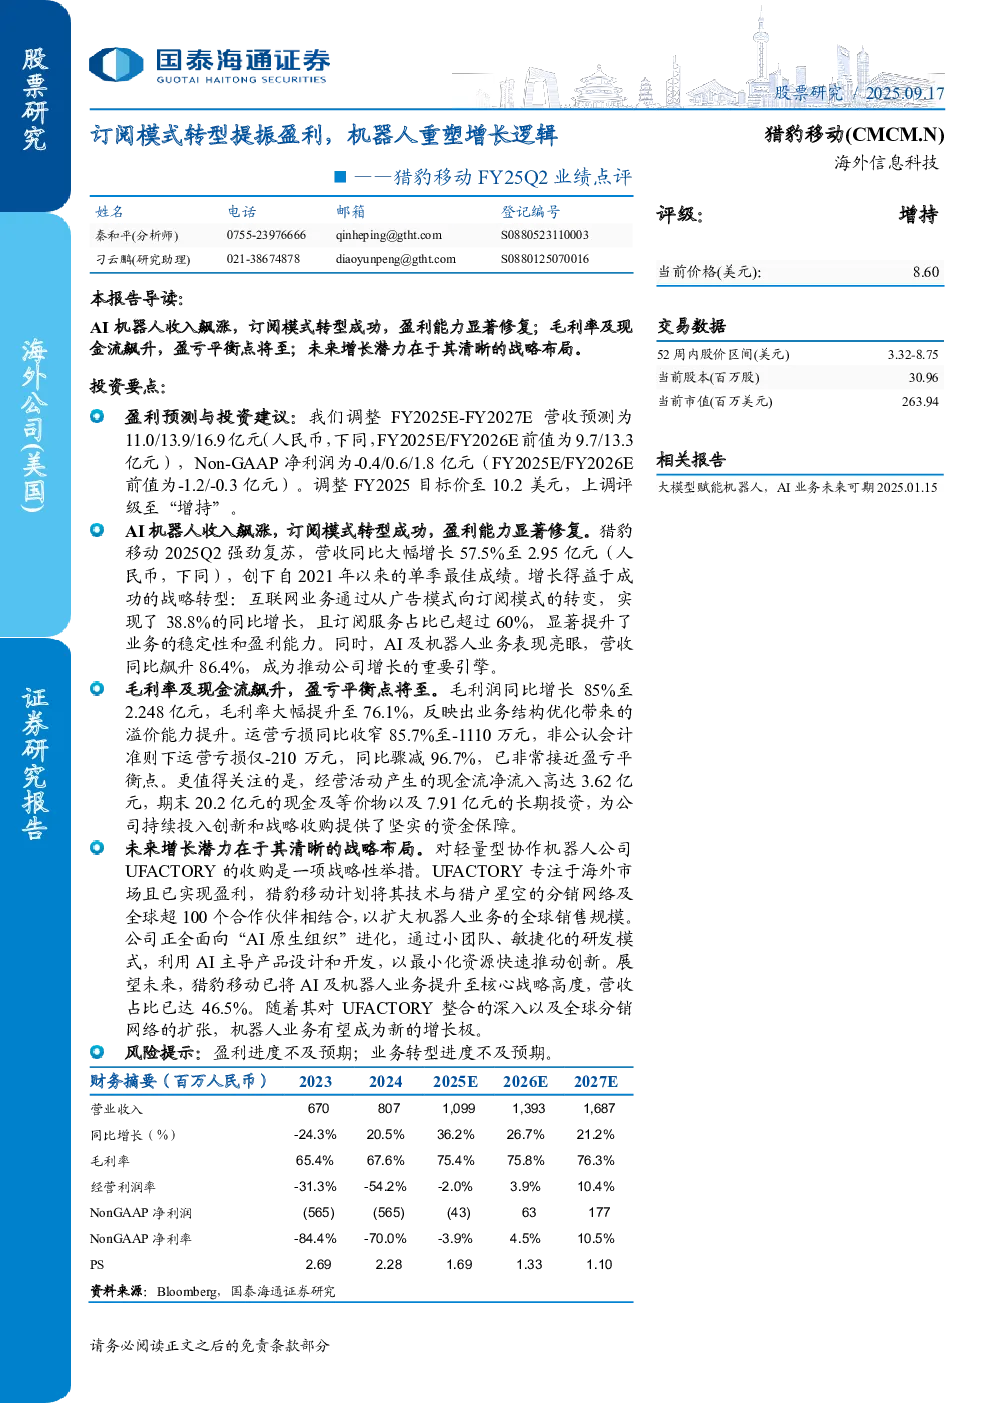Click the bullet icon beside AI机器人收入飙涨

pyautogui.click(x=97, y=530)
